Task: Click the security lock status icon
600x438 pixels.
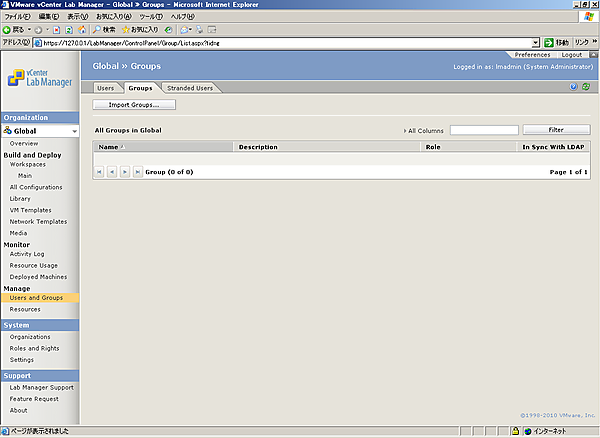Action: point(515,431)
